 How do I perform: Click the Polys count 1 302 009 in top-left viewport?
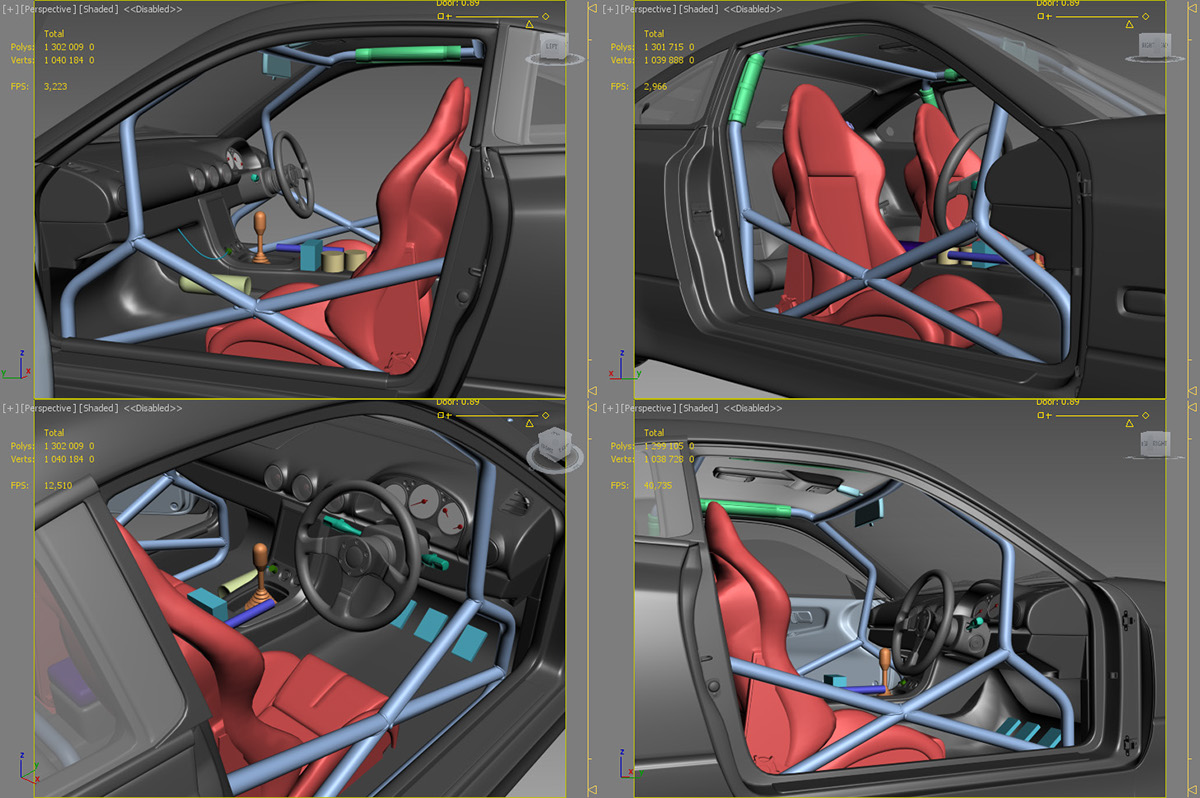[65, 47]
